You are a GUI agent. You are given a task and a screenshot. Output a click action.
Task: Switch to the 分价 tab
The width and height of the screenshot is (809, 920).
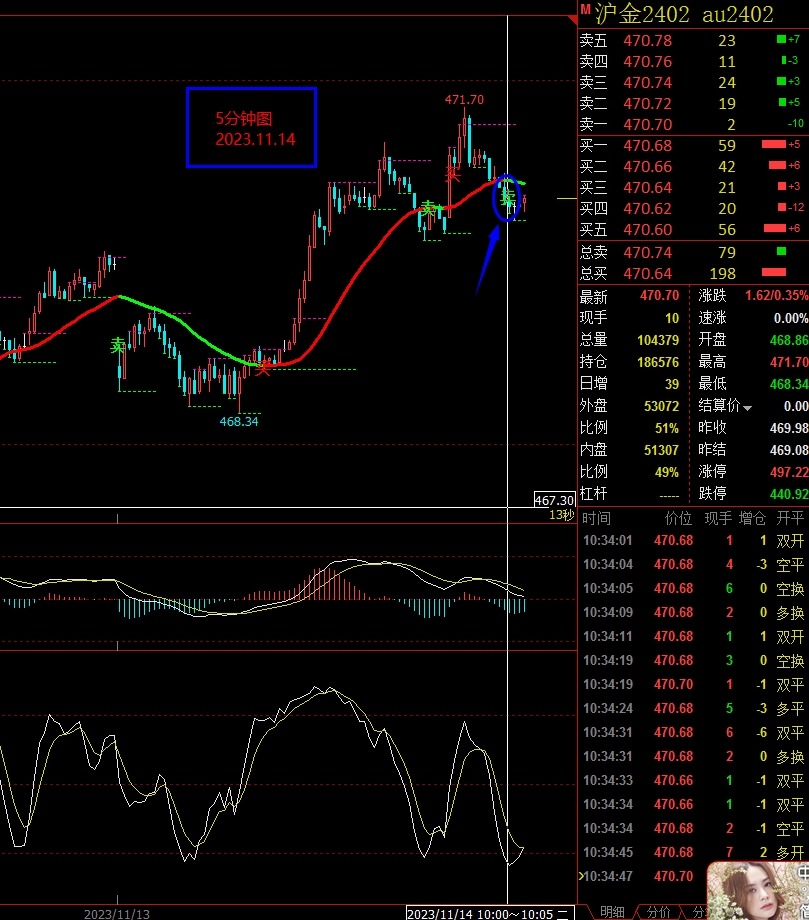(658, 912)
